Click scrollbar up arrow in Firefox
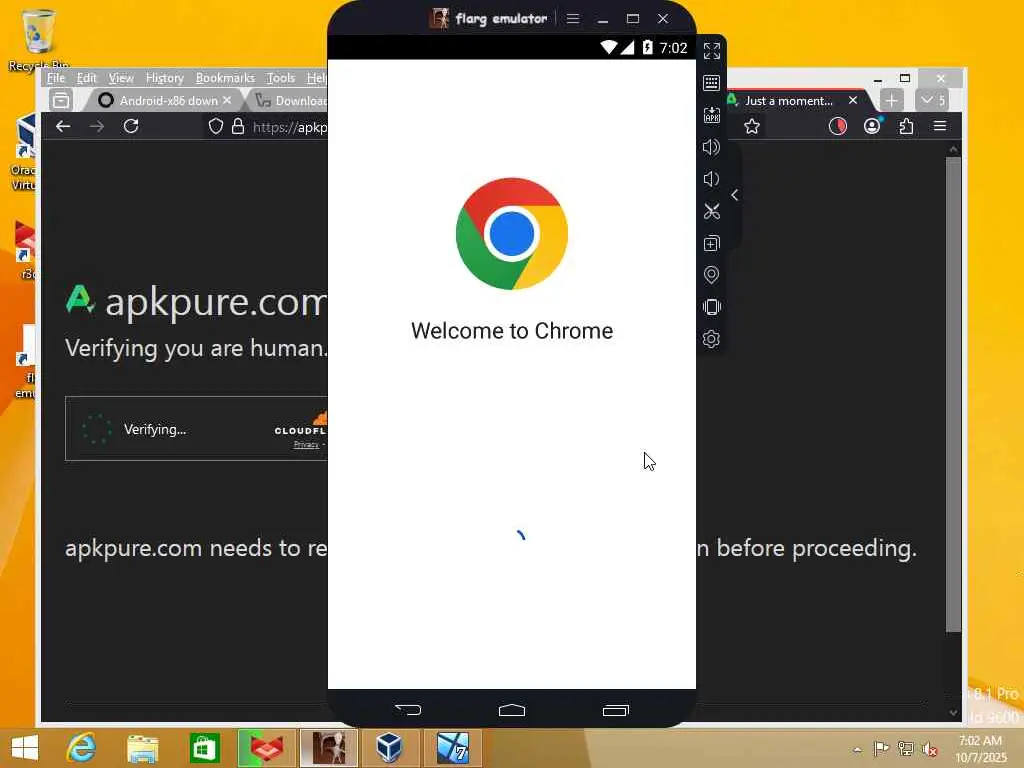This screenshot has width=1024, height=768. coord(953,149)
